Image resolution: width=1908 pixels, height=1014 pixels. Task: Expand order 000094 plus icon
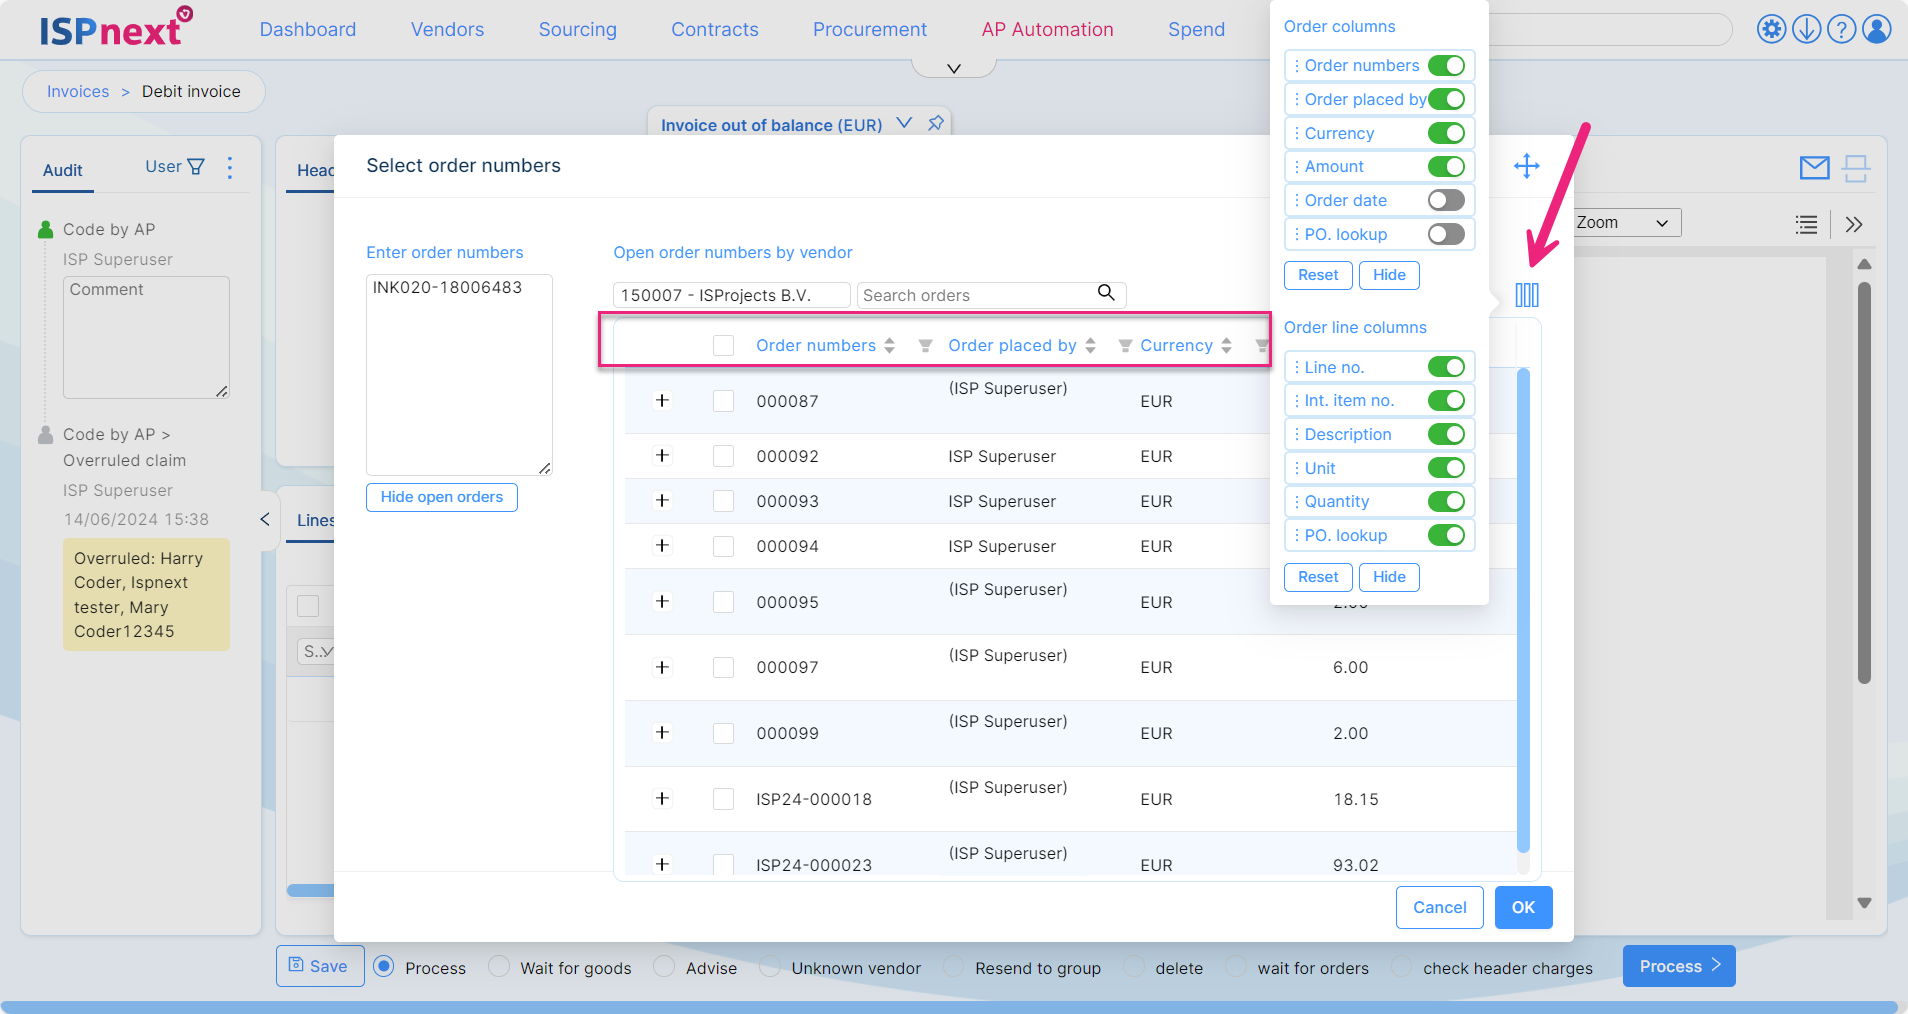[x=662, y=545]
